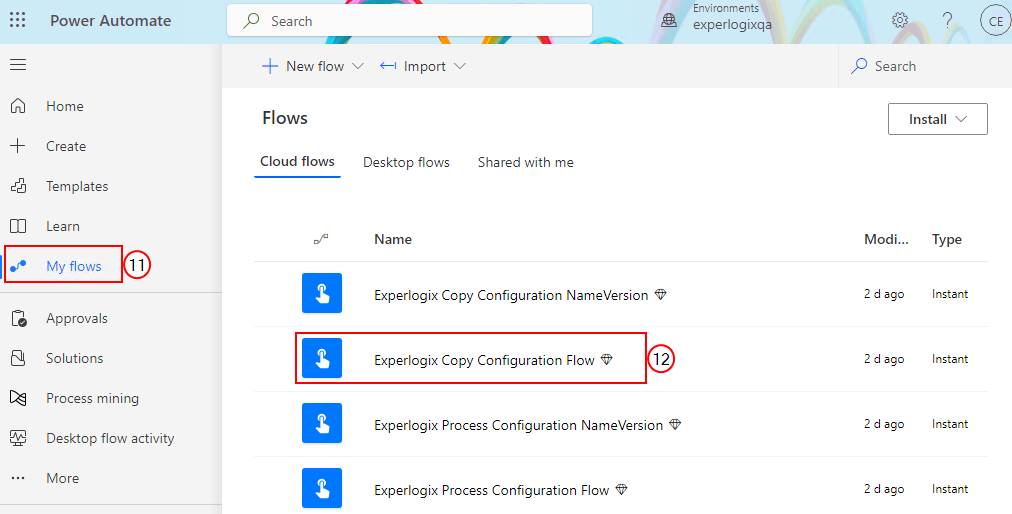Click icon for Experlogix Process Configuration NameVersion
The width and height of the screenshot is (1012, 514).
click(x=322, y=423)
